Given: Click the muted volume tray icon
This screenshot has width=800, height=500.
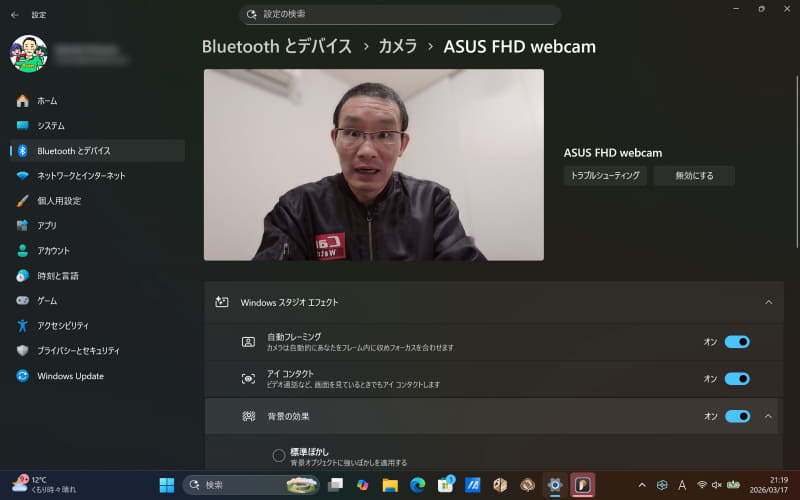Looking at the screenshot, I should click(x=717, y=485).
